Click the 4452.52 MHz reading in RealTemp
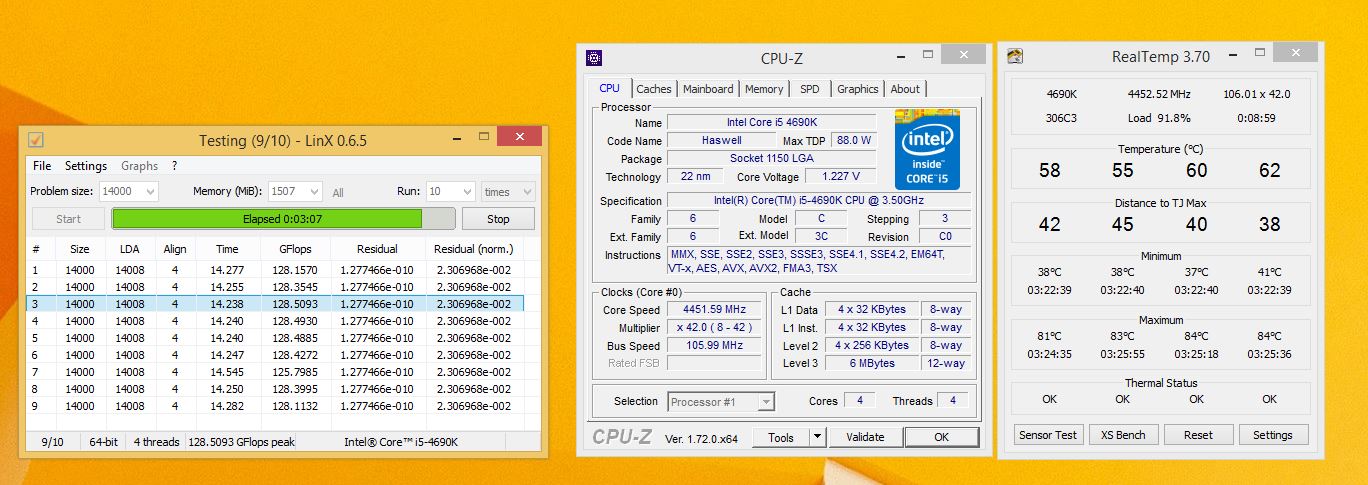 click(x=1159, y=94)
